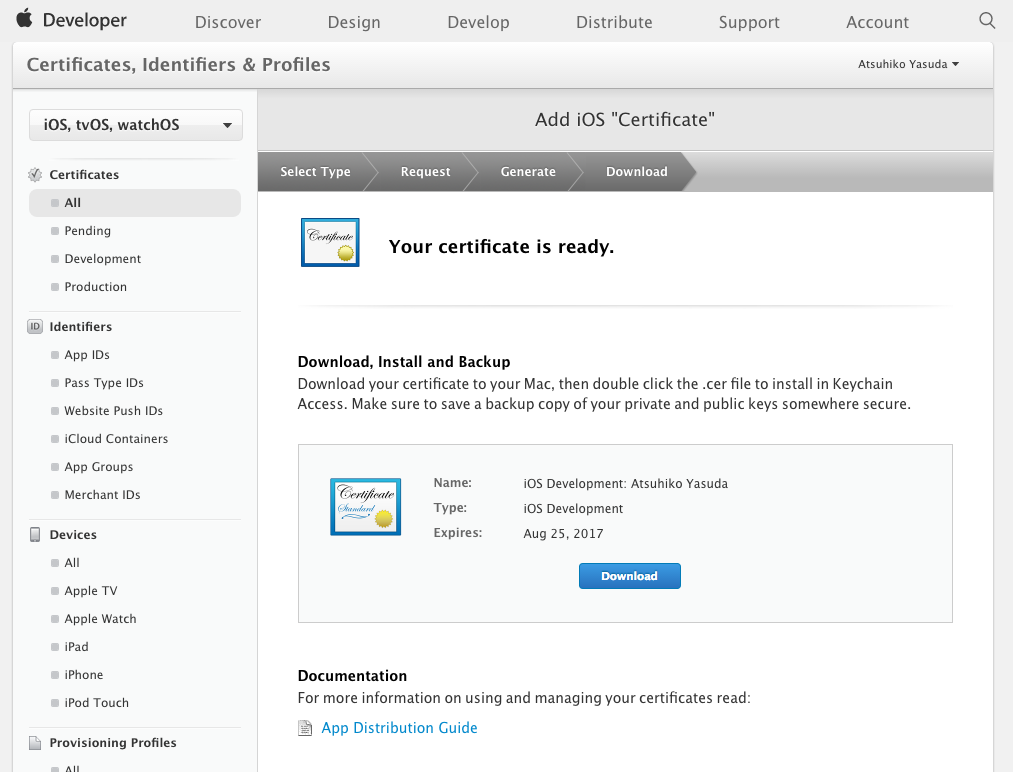Viewport: 1013px width, 772px height.
Task: Click the Devices phone icon
Action: pyautogui.click(x=35, y=535)
